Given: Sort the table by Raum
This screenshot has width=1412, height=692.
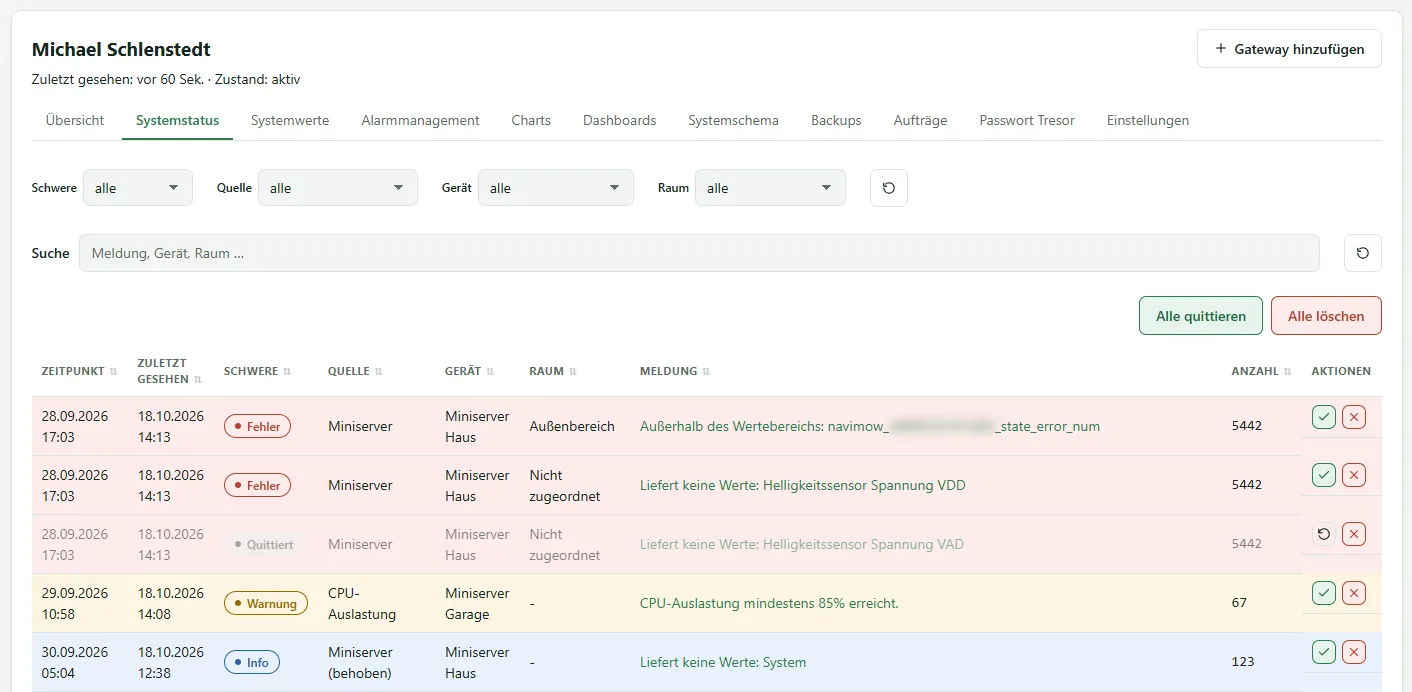Looking at the screenshot, I should [553, 371].
